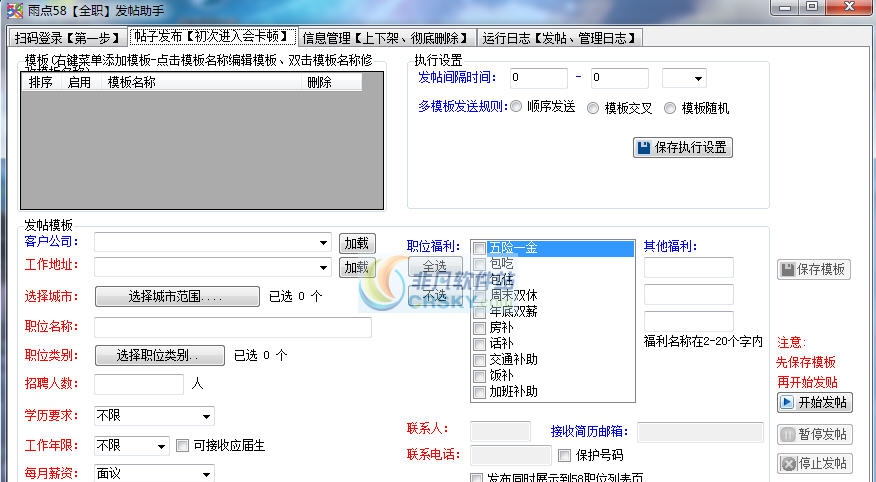876x482 pixels.
Task: Click the 职位名称 input field
Action: 233,327
